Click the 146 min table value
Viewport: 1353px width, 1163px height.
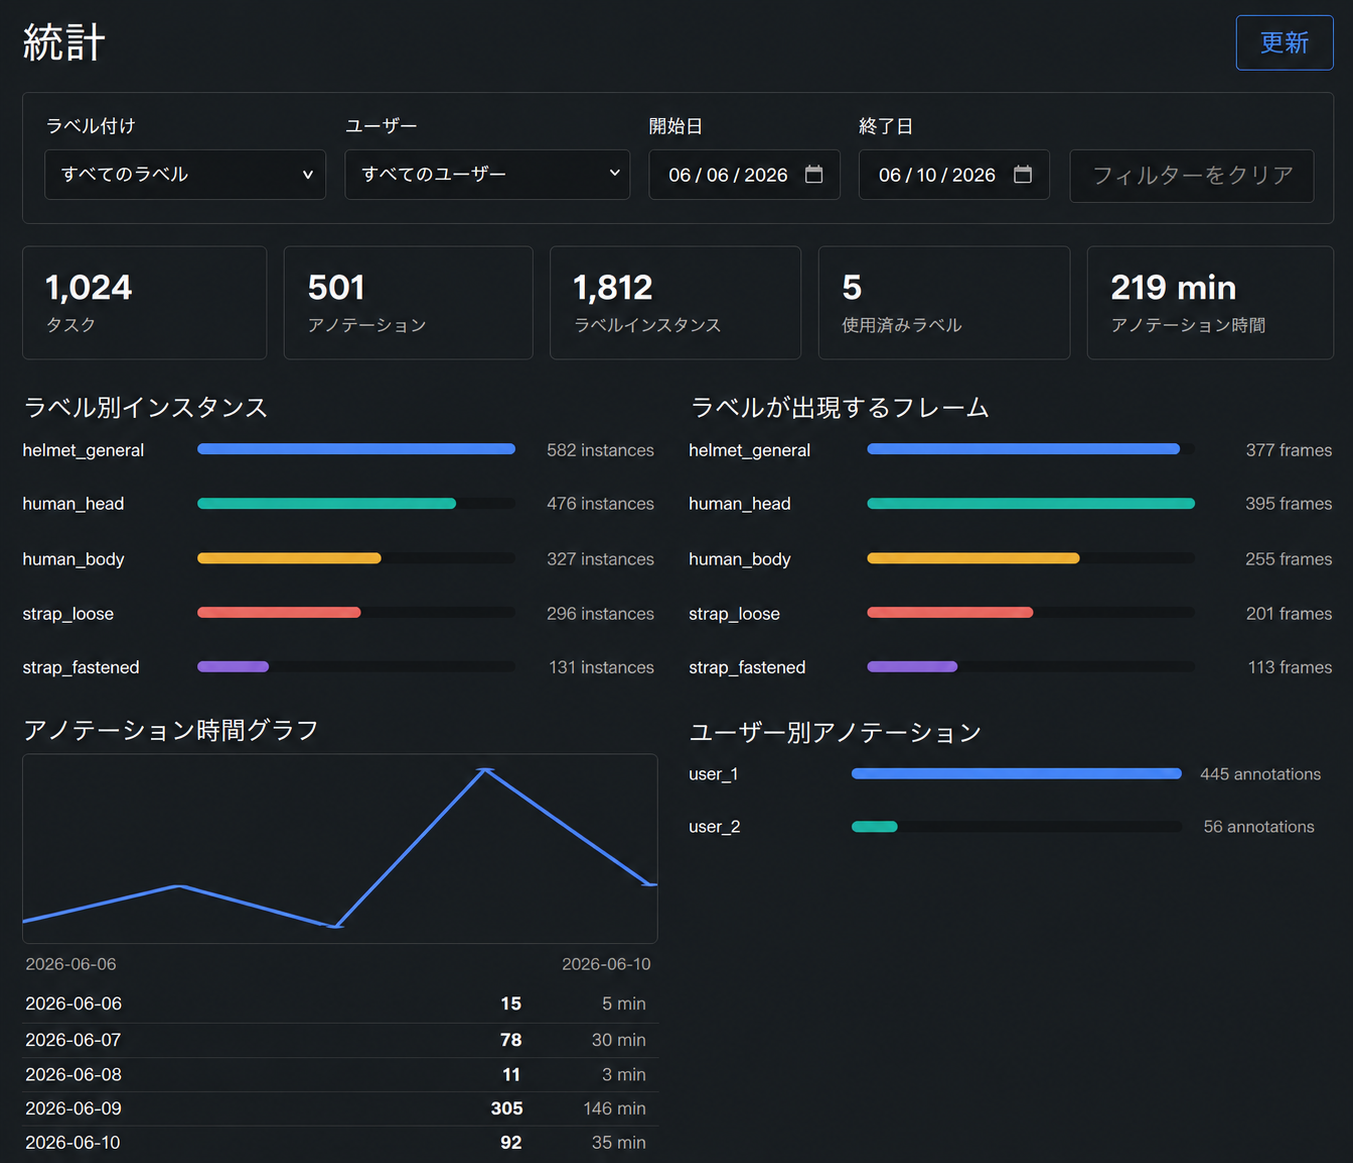pos(614,1108)
